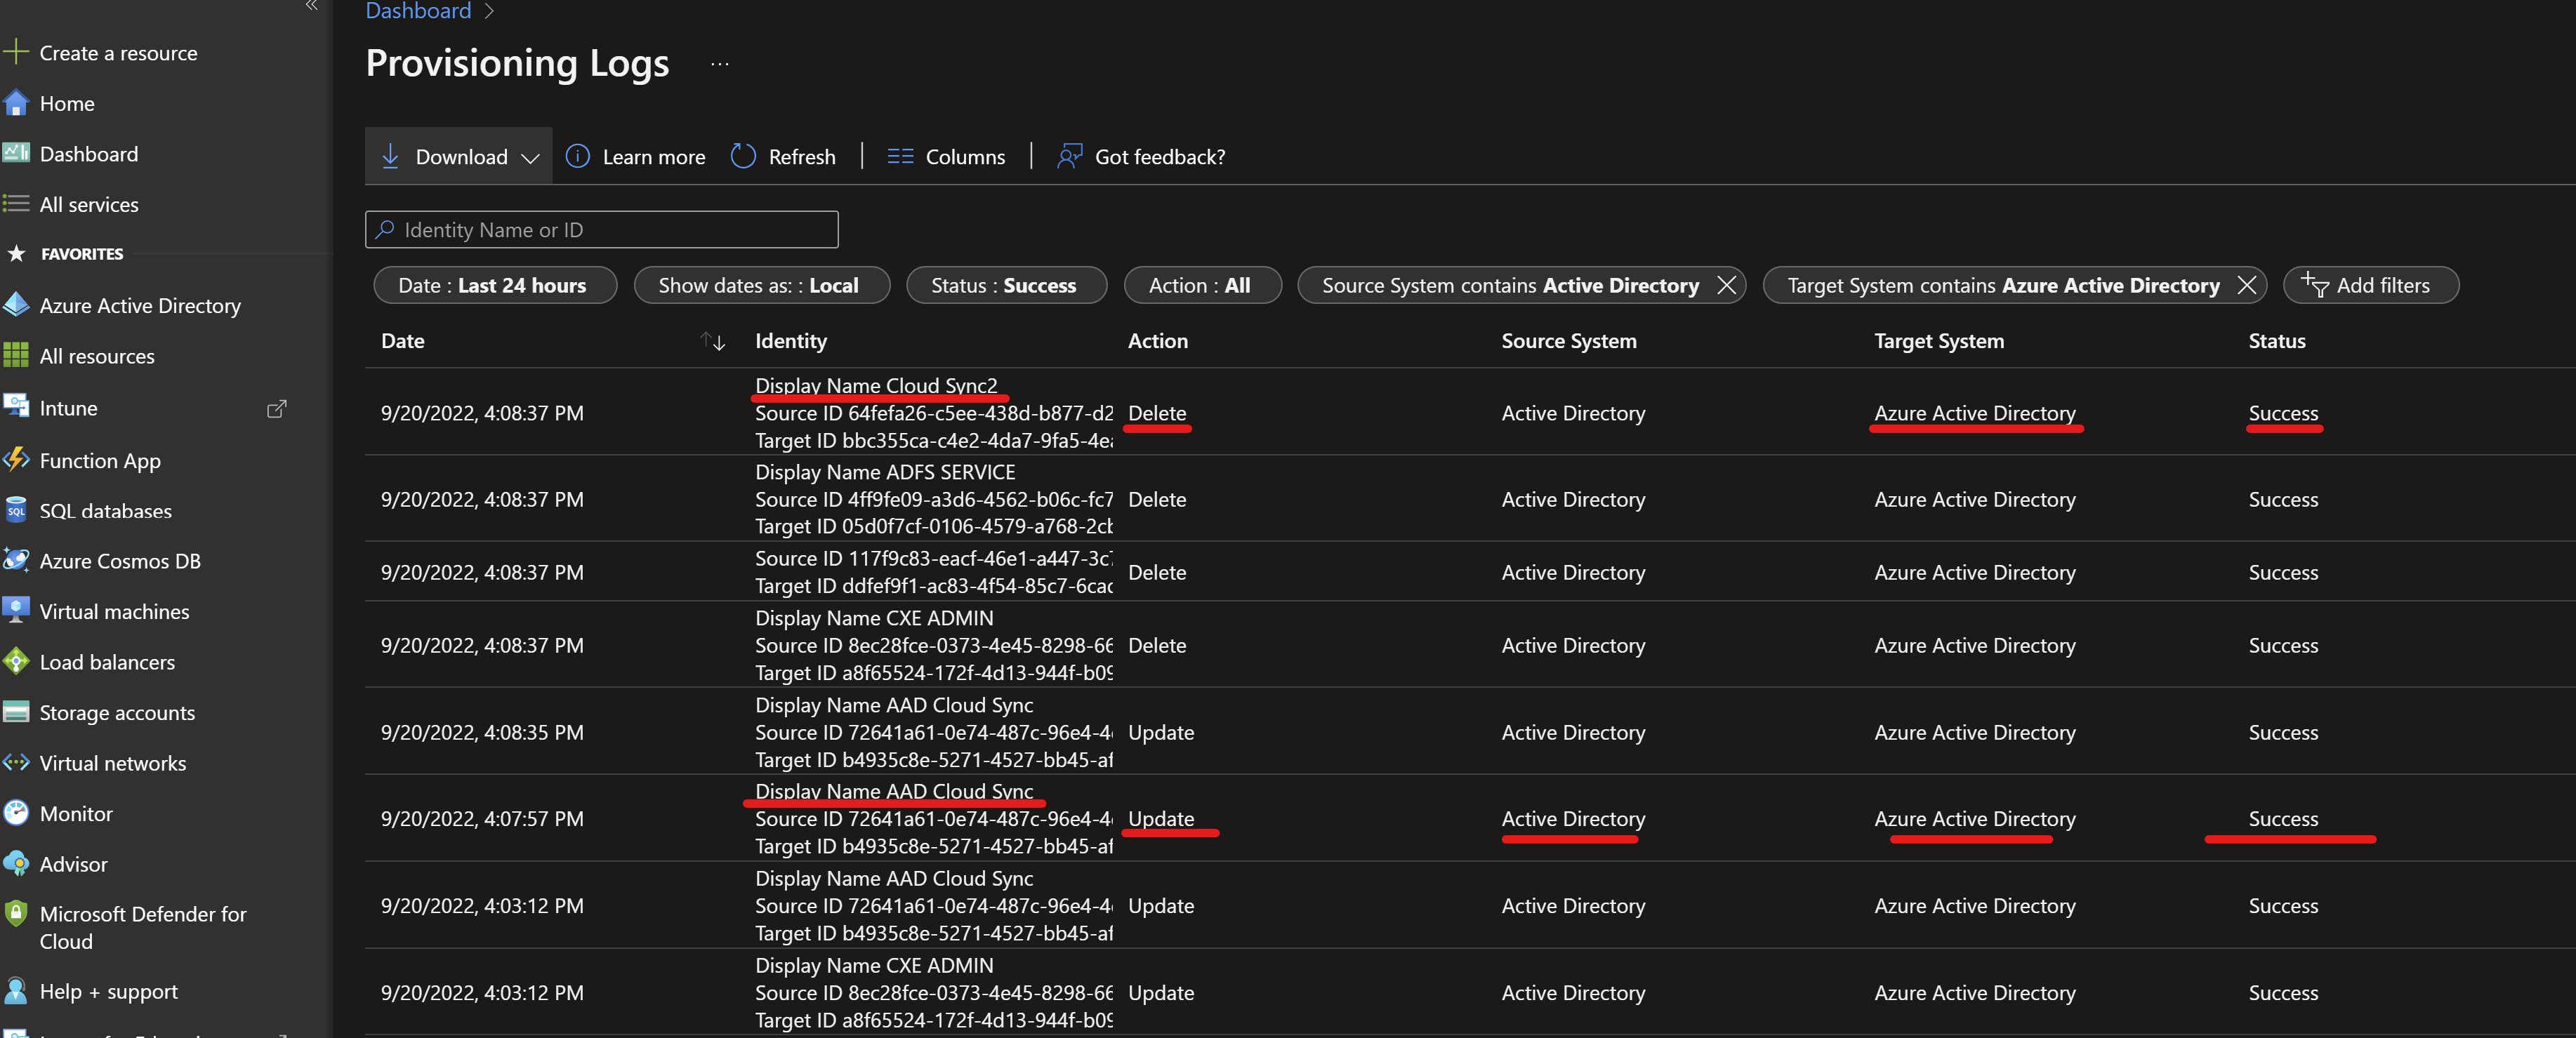Click the Azure Cosmos DB icon

(16, 560)
